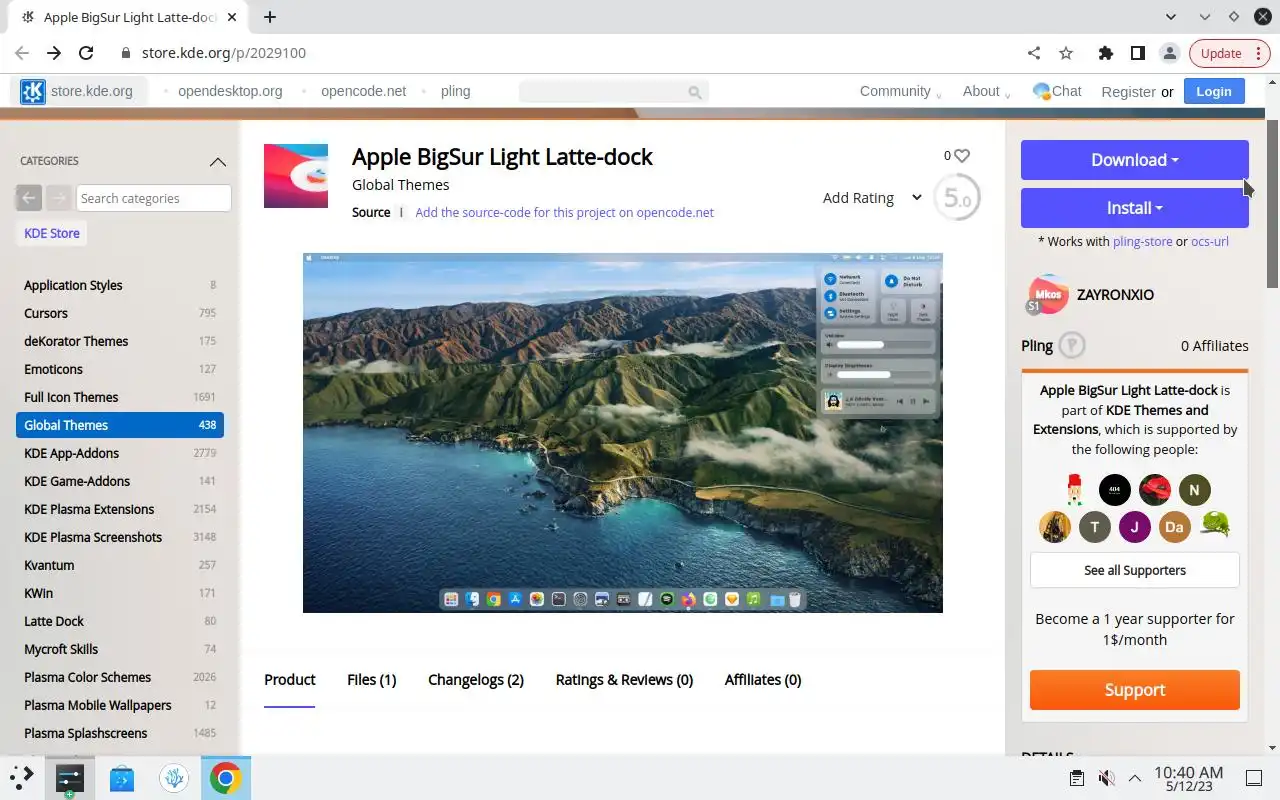This screenshot has height=800, width=1280.
Task: Open System Settings taskbar icon
Action: click(69, 778)
